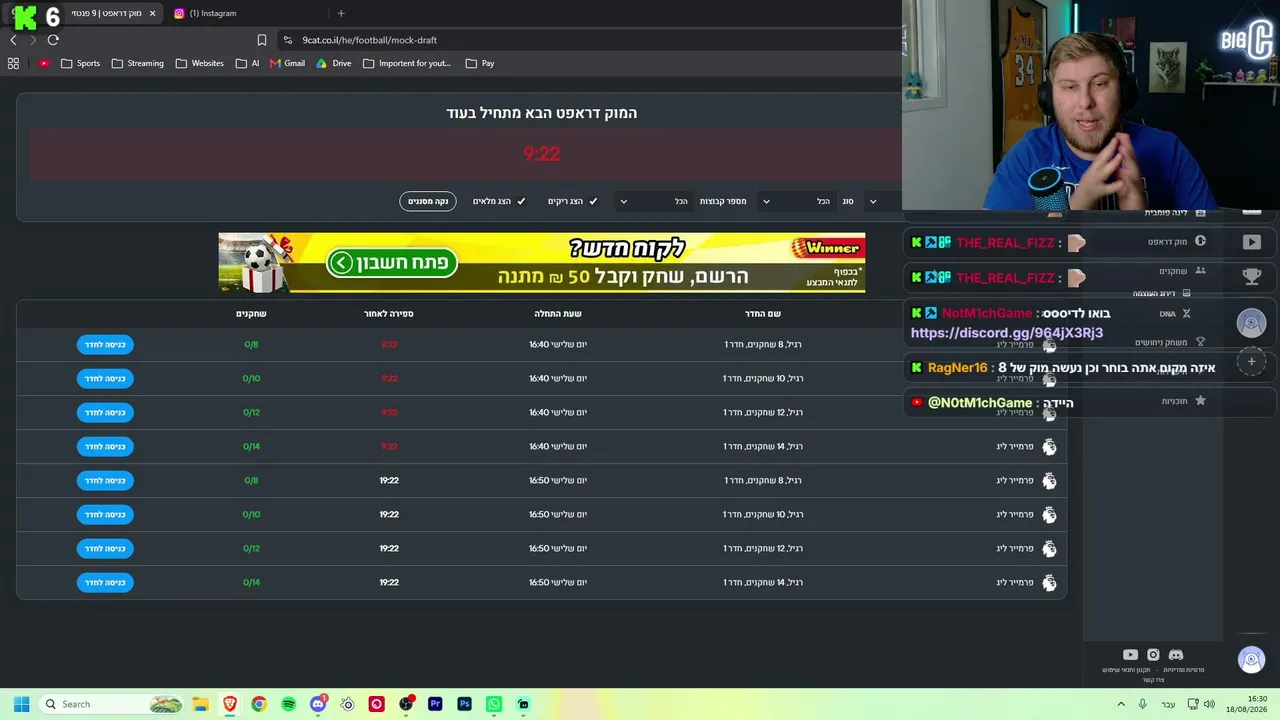
Task: Click the Instagram icon in site footer
Action: click(1153, 655)
